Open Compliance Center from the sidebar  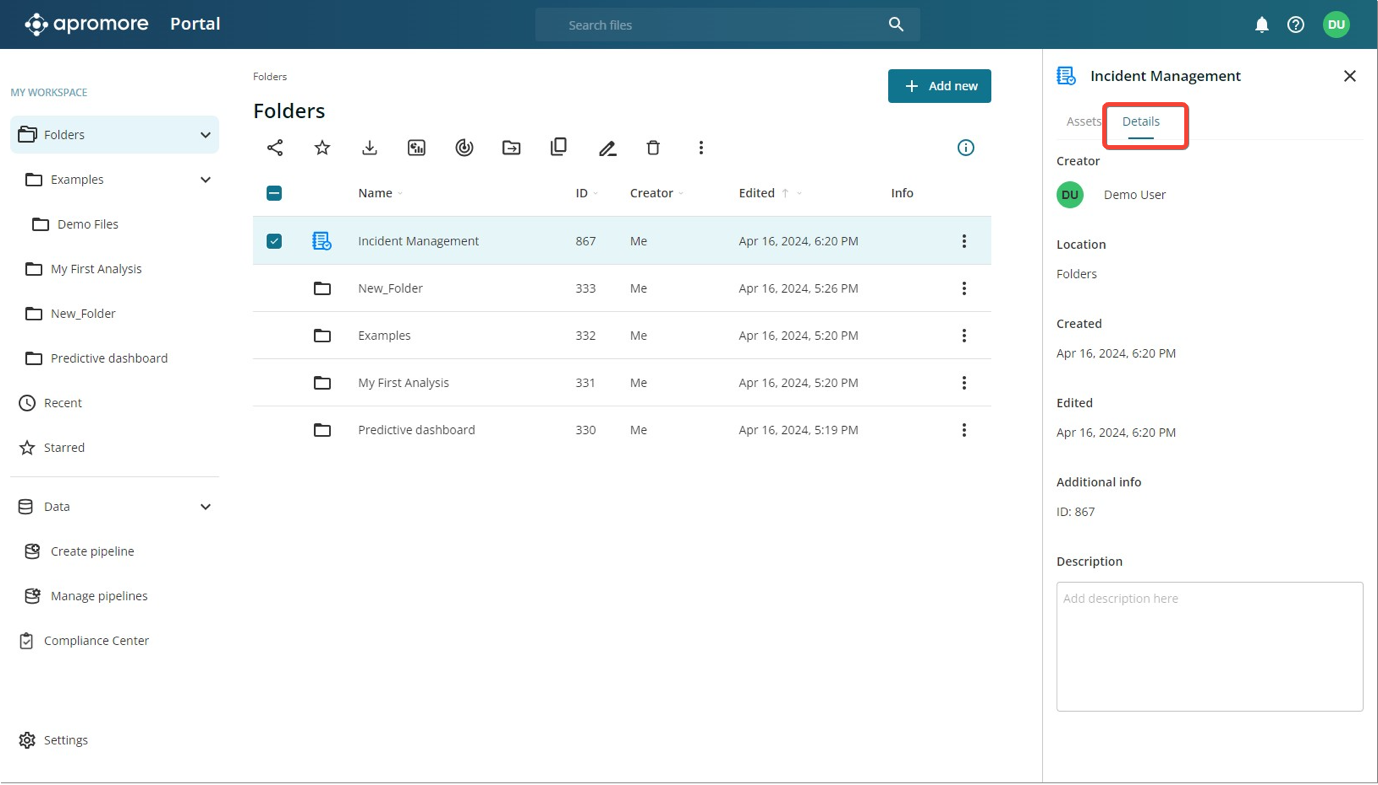(96, 640)
